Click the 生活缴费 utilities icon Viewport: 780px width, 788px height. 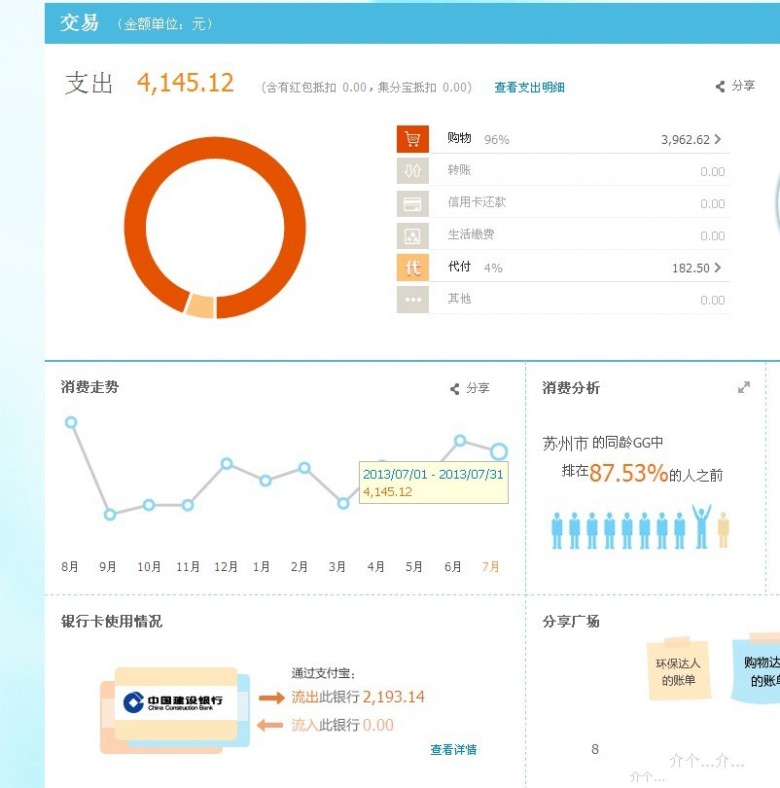pos(412,235)
